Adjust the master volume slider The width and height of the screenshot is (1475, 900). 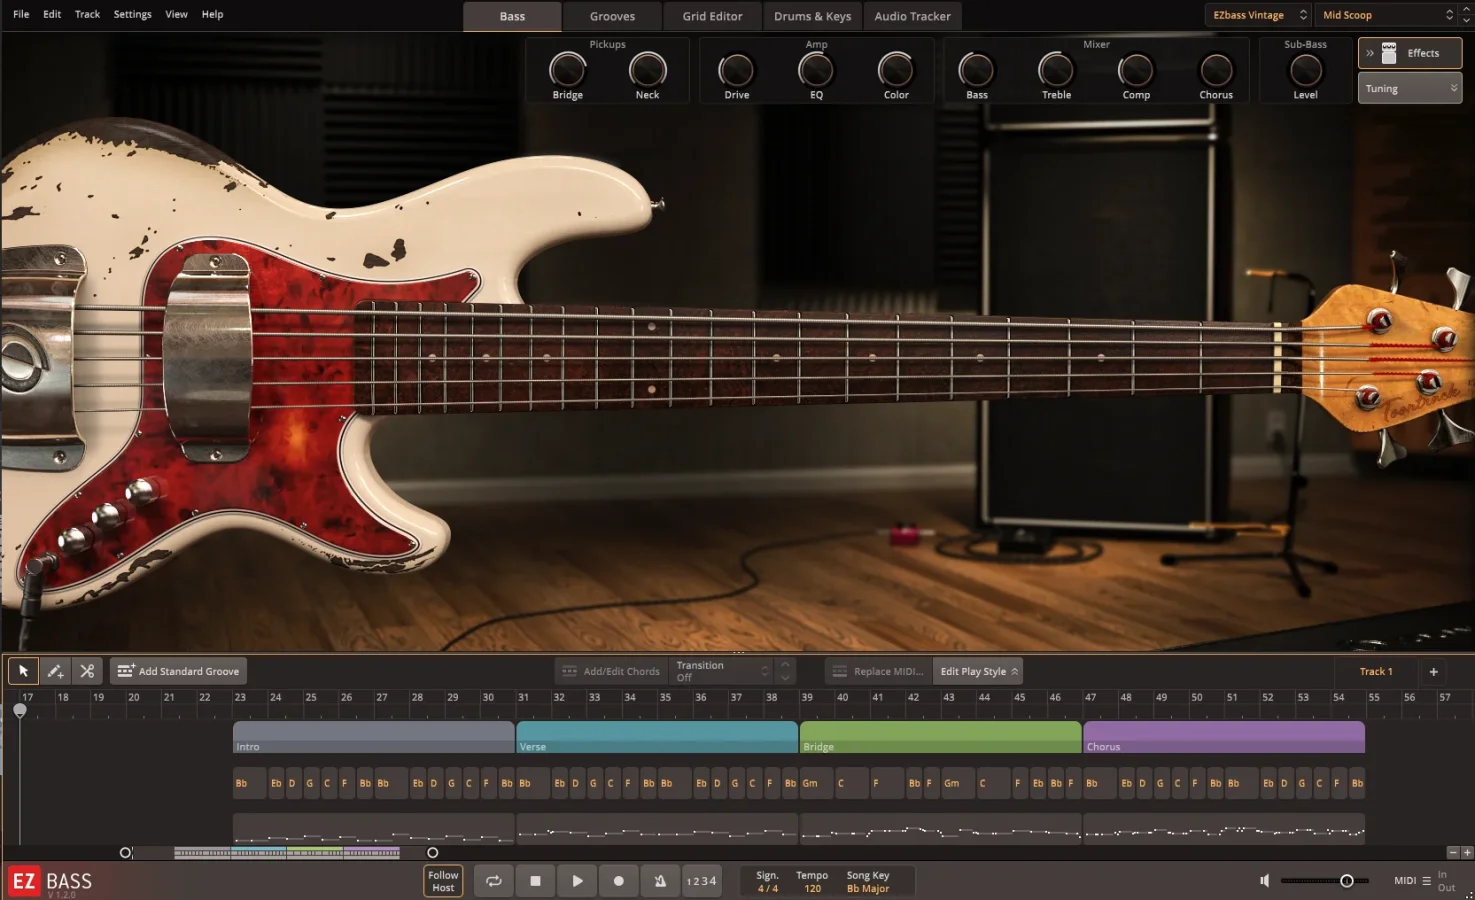pyautogui.click(x=1346, y=881)
